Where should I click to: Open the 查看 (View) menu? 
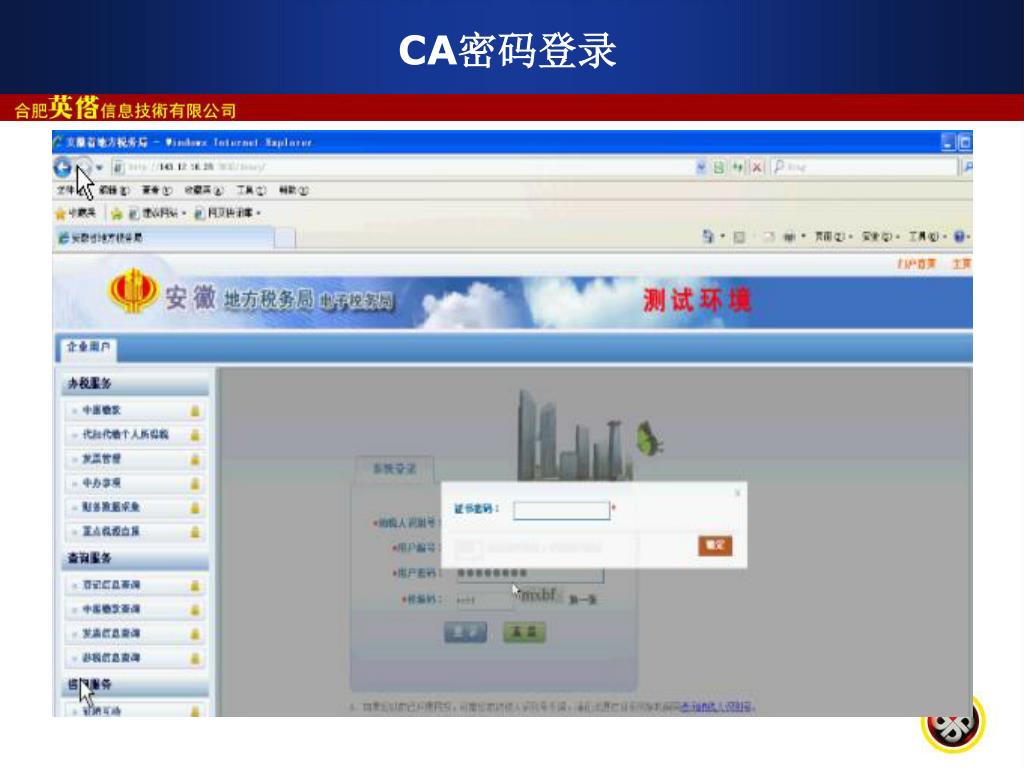[157, 190]
